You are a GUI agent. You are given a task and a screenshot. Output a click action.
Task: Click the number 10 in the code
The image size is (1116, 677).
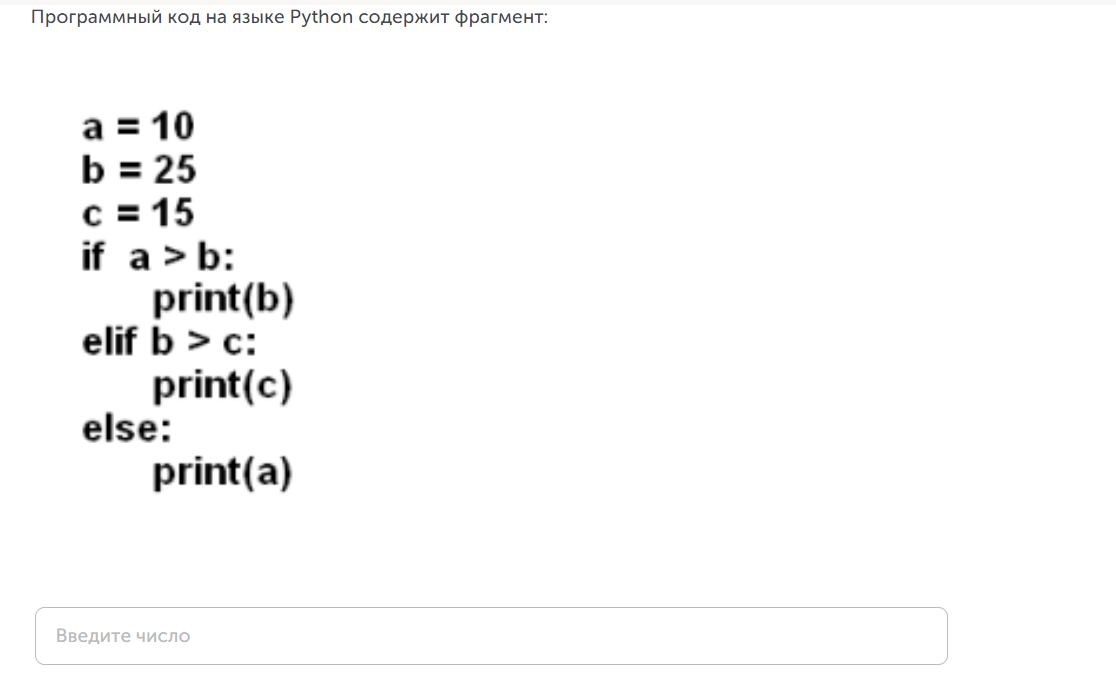pos(172,127)
